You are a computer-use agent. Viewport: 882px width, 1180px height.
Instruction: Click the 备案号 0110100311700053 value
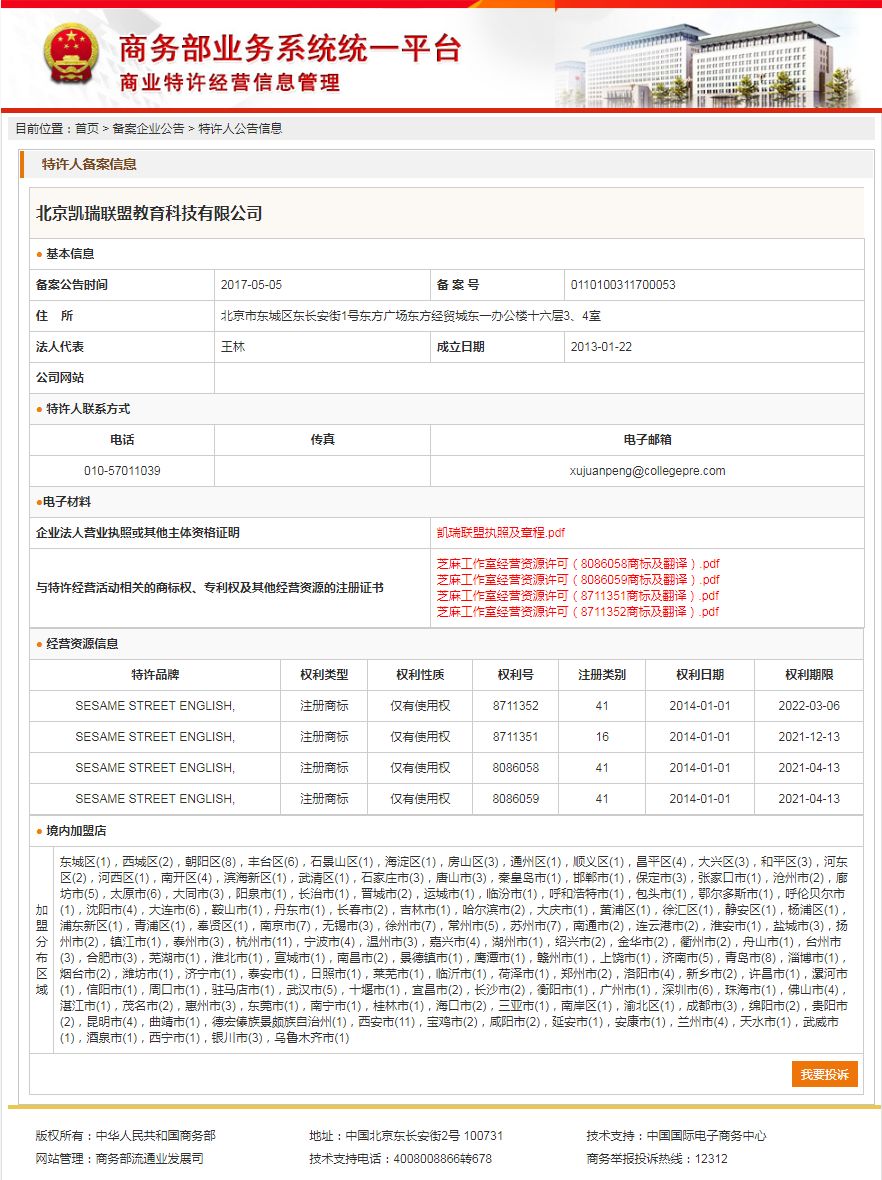coord(623,285)
